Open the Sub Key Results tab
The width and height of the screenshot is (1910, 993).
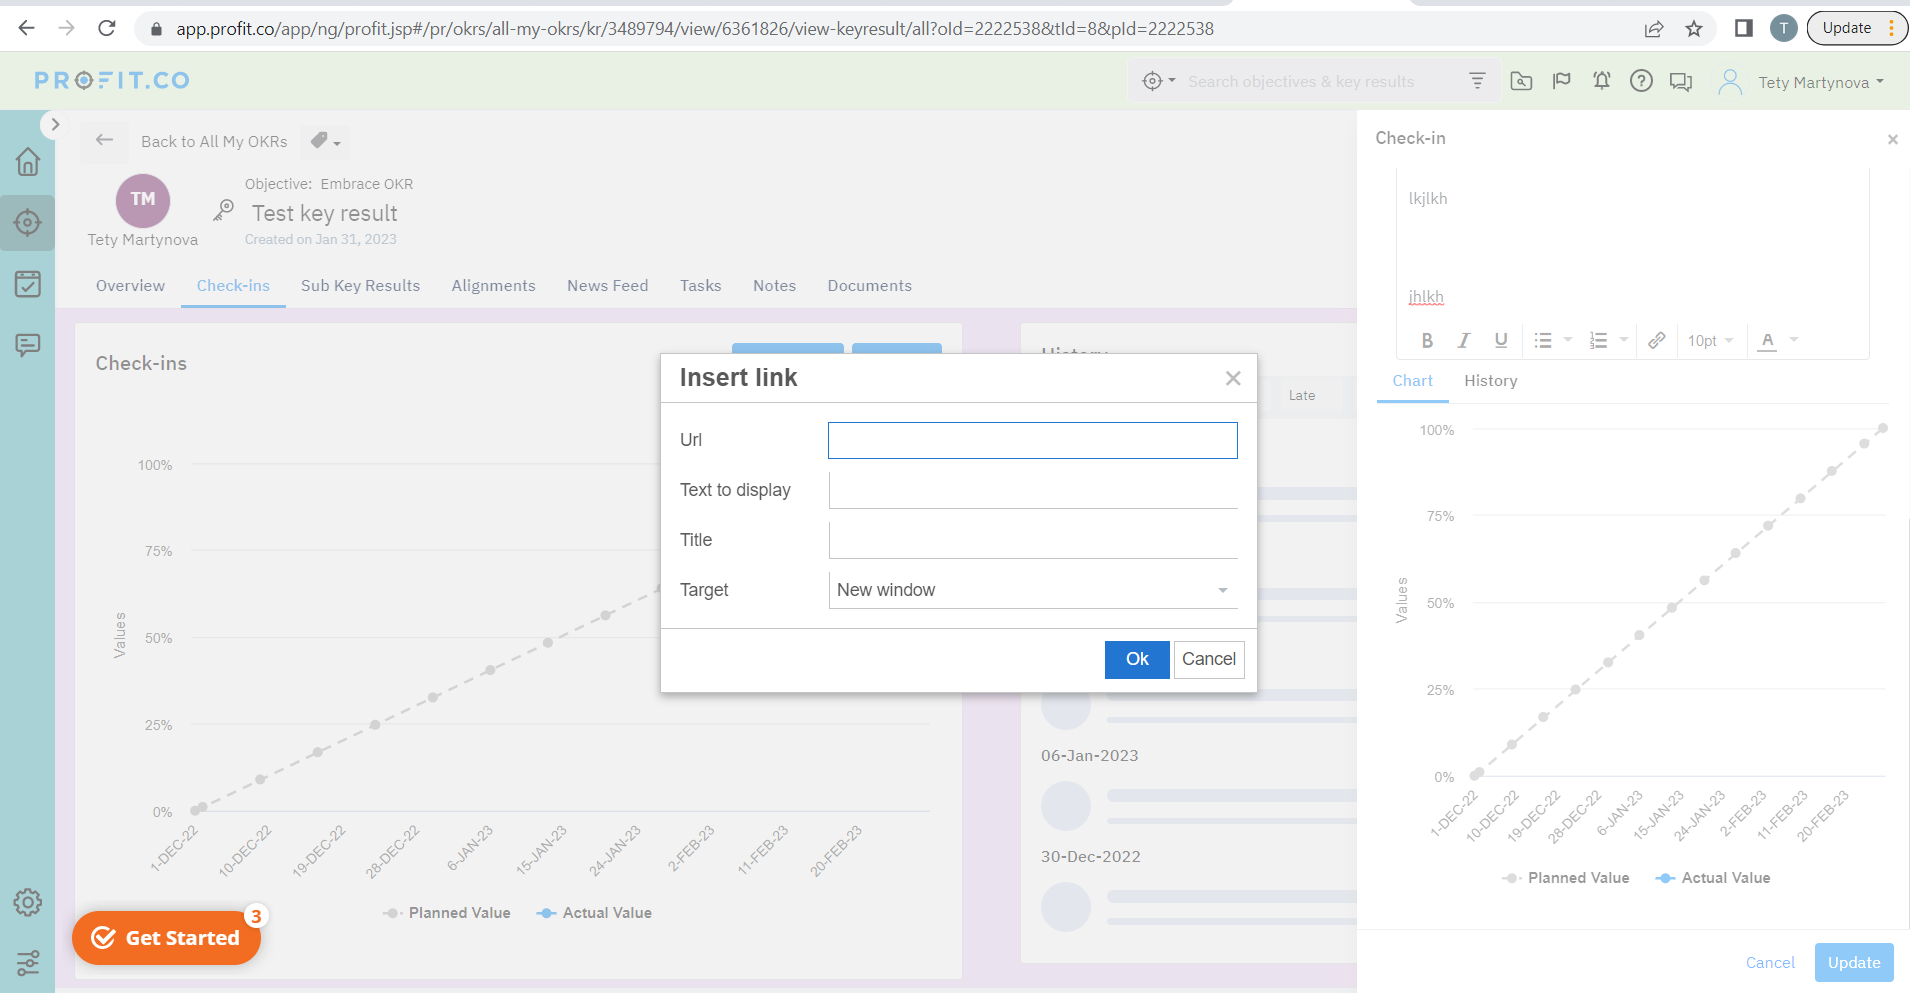tap(360, 286)
